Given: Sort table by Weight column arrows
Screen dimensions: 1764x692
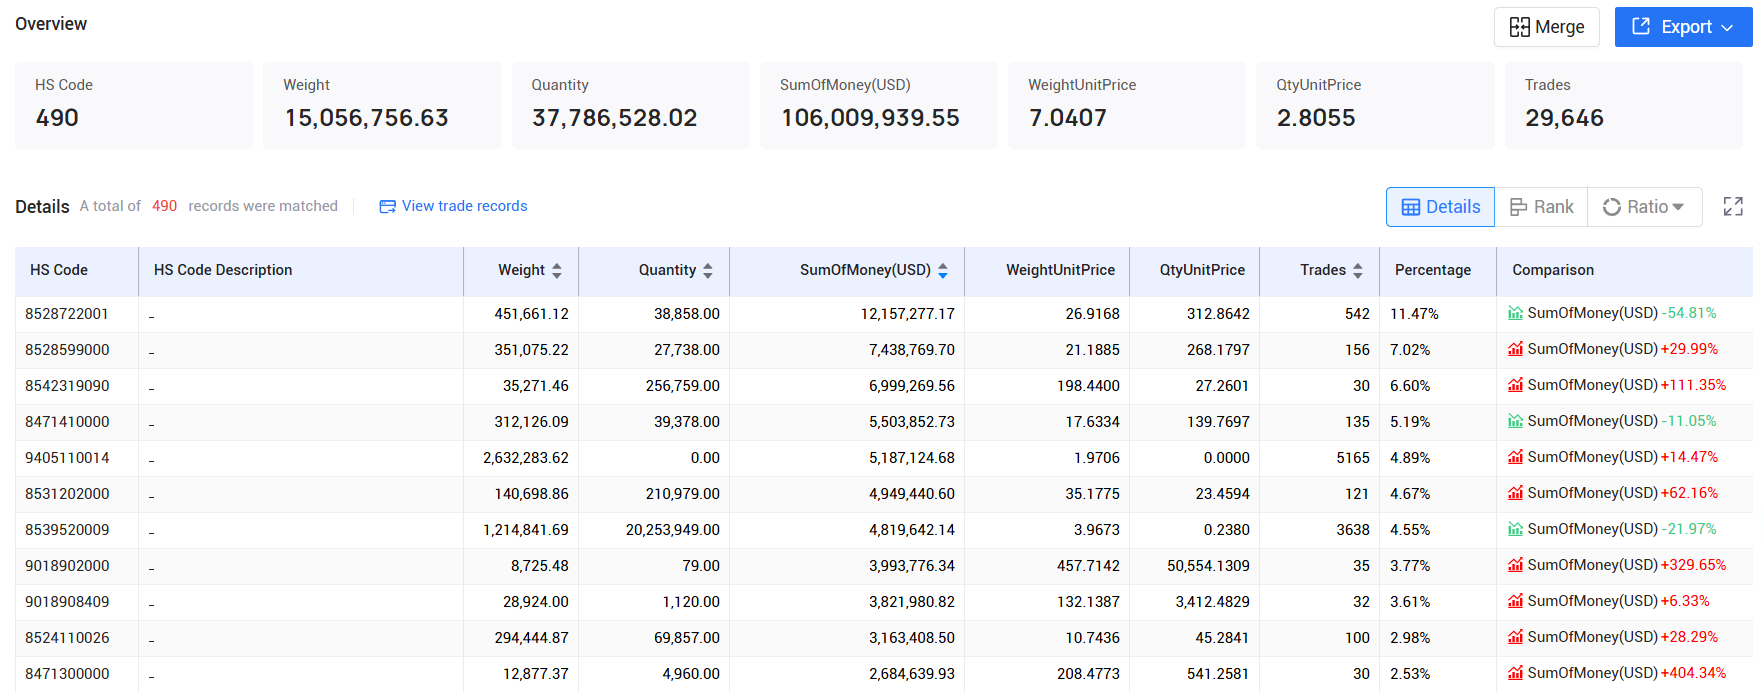Looking at the screenshot, I should (x=557, y=270).
